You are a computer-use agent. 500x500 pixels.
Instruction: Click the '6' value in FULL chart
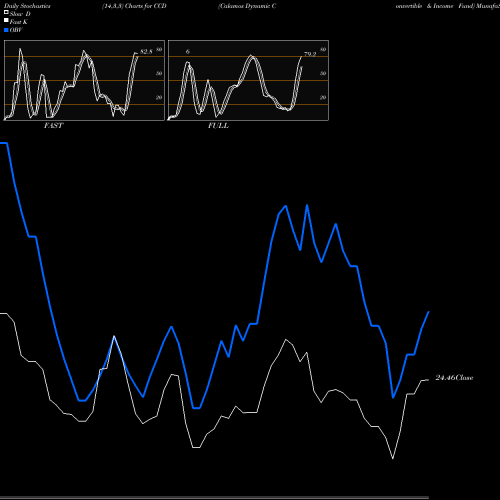coord(188,51)
